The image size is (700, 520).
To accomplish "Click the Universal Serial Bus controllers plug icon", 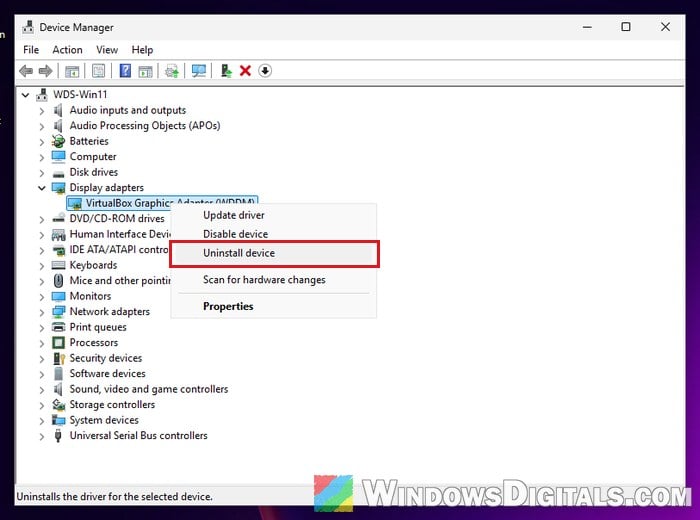I will pos(58,436).
